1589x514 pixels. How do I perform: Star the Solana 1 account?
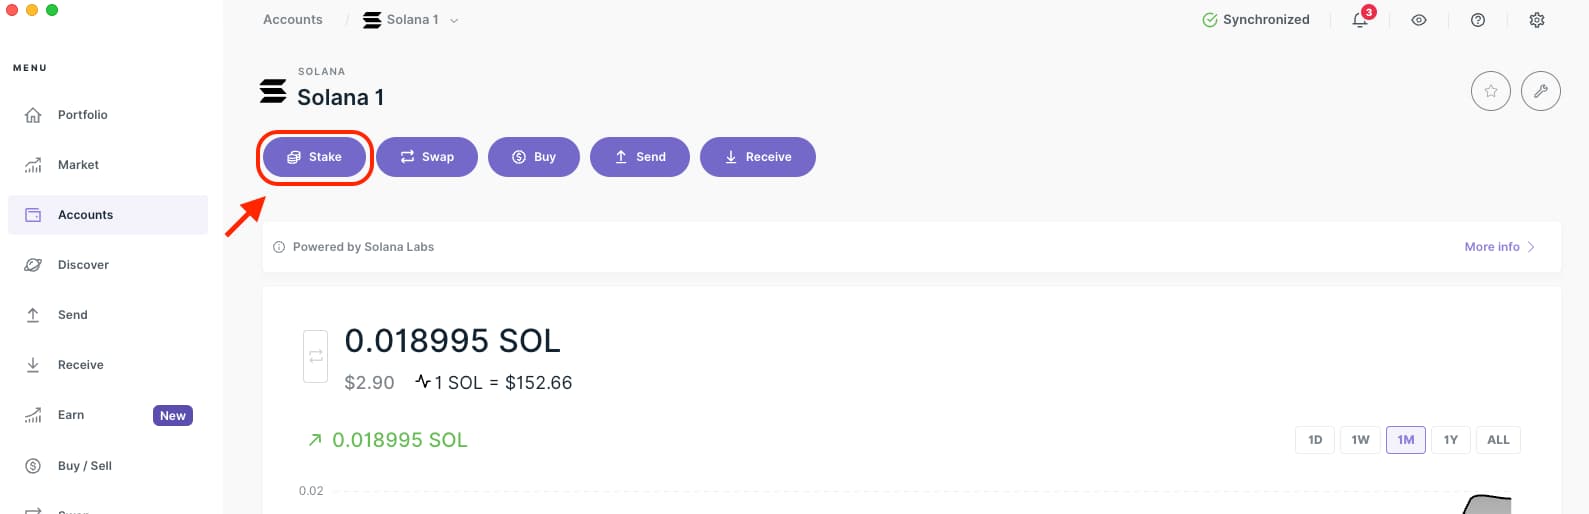click(x=1490, y=92)
